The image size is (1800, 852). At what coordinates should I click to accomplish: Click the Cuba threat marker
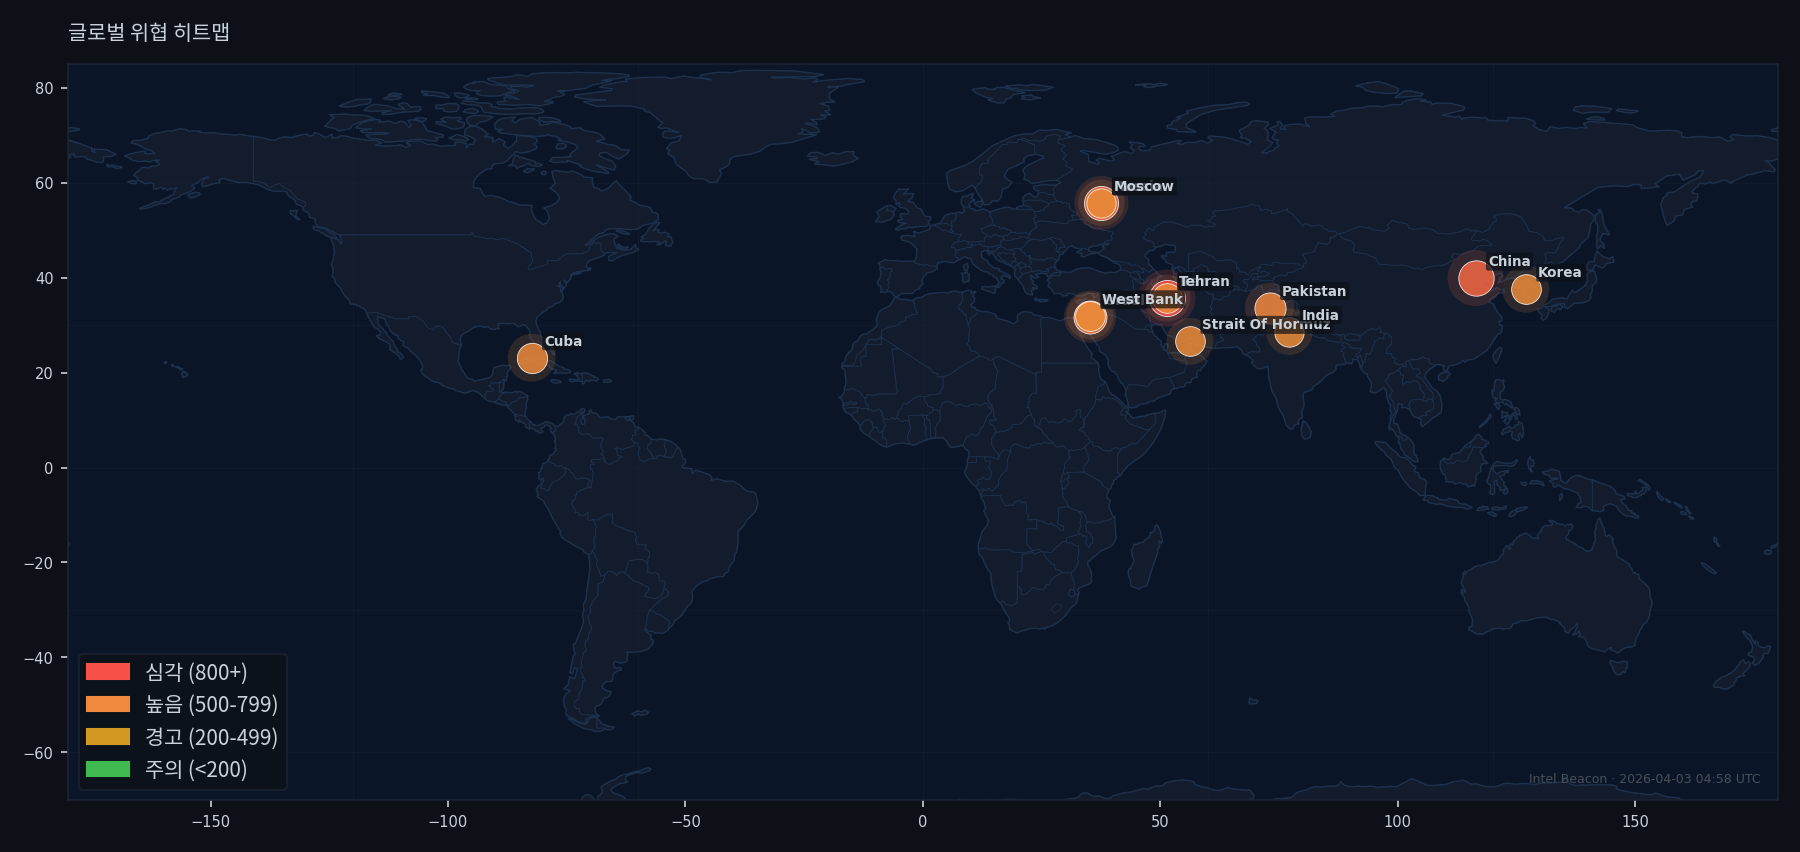(532, 358)
